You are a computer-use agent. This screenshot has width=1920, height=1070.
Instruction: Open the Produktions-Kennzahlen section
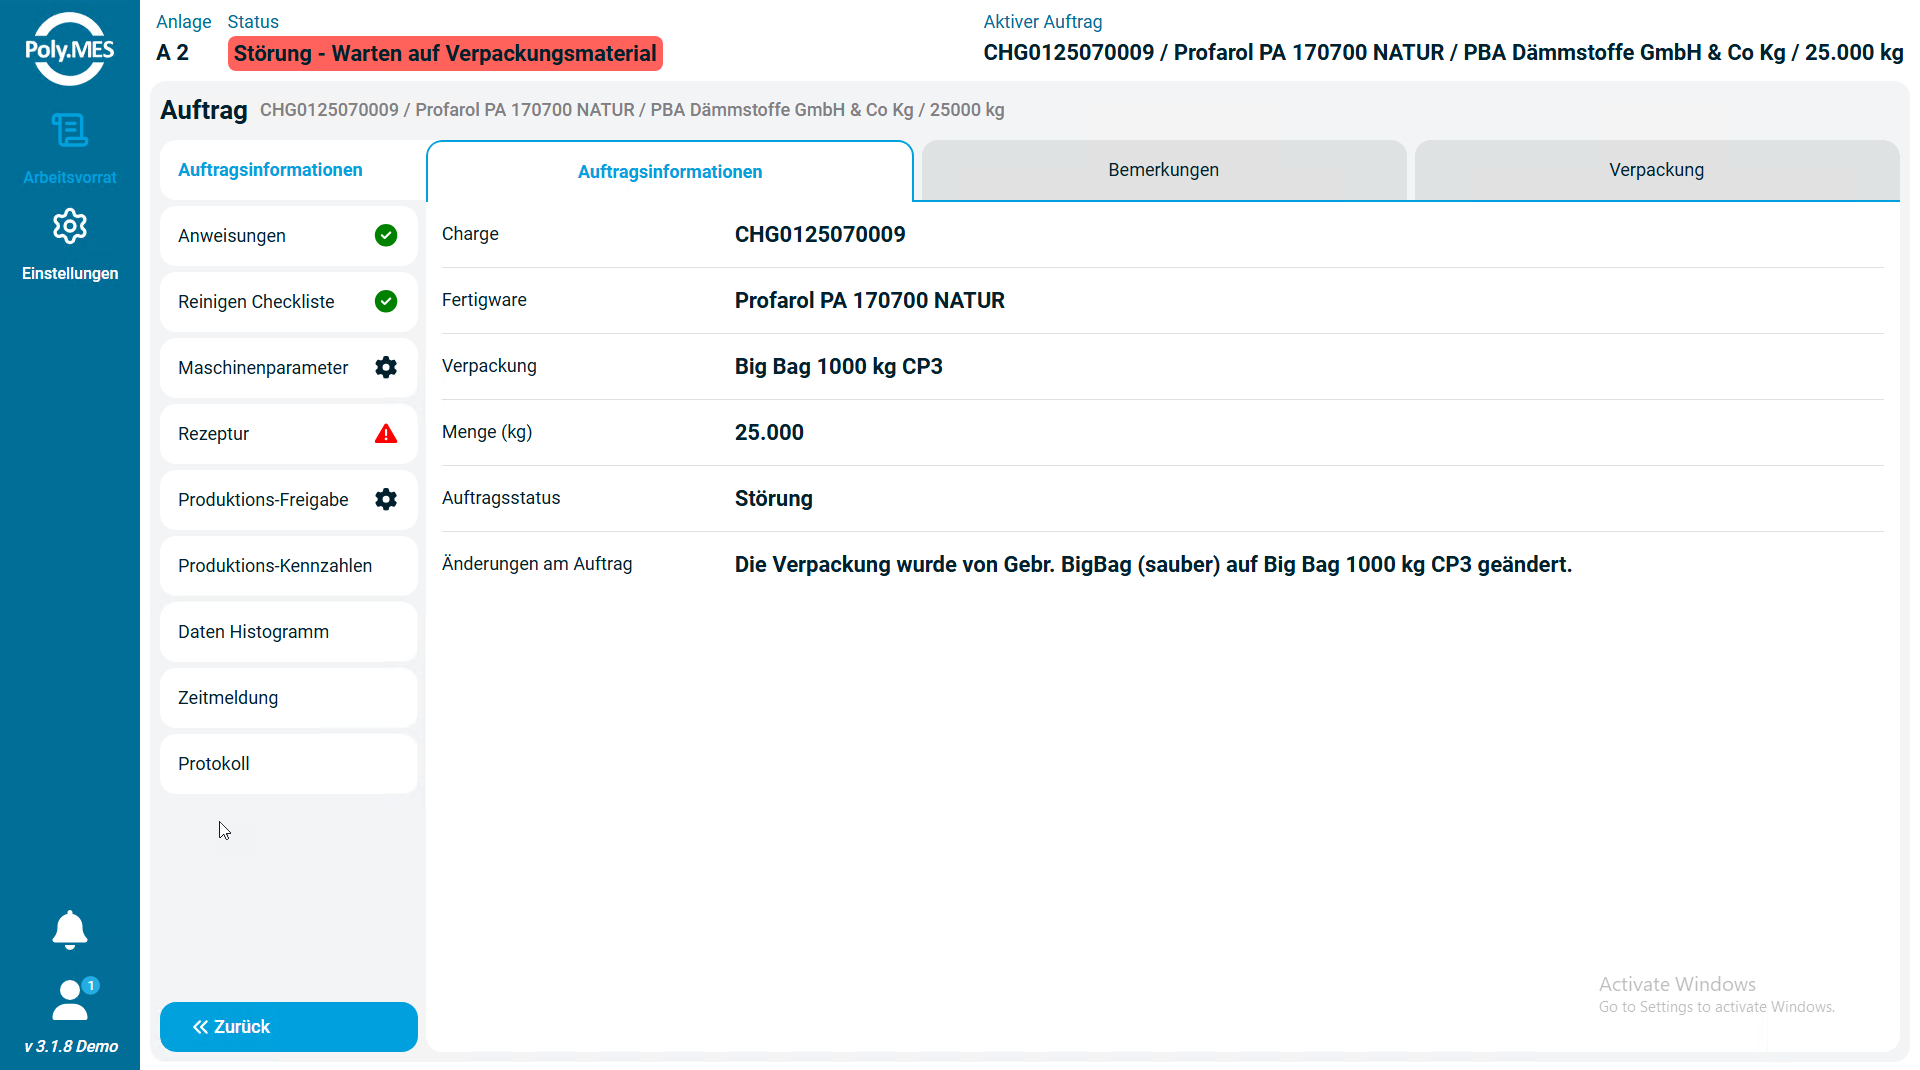point(289,566)
